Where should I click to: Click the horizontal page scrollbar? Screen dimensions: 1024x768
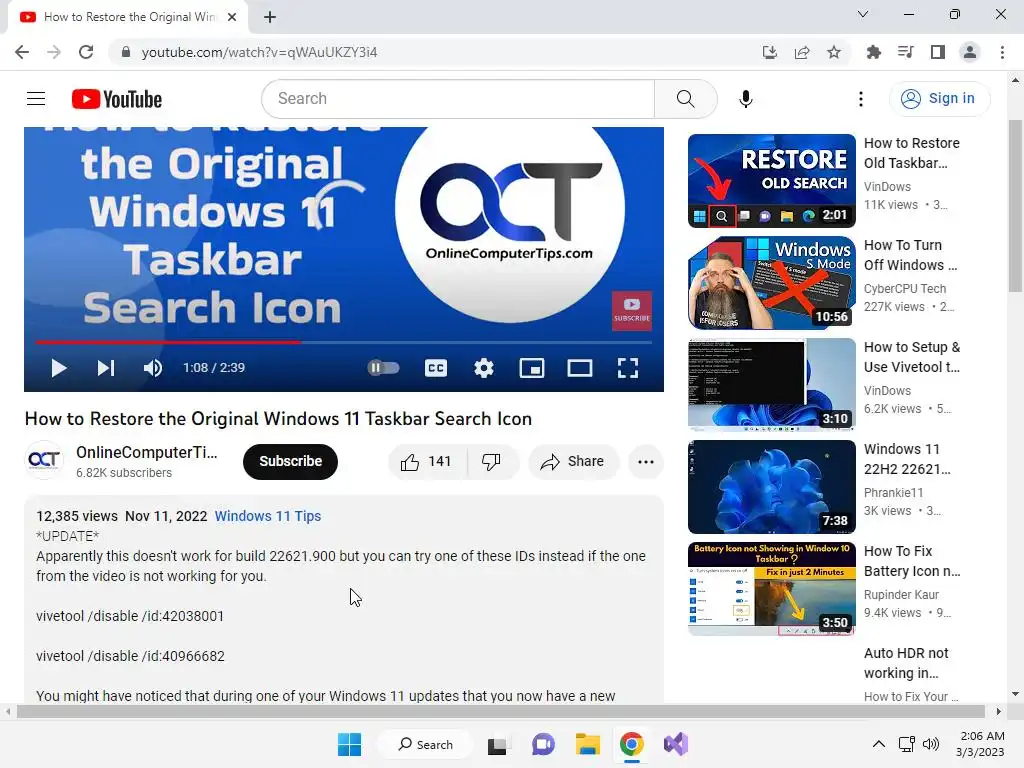click(x=500, y=711)
